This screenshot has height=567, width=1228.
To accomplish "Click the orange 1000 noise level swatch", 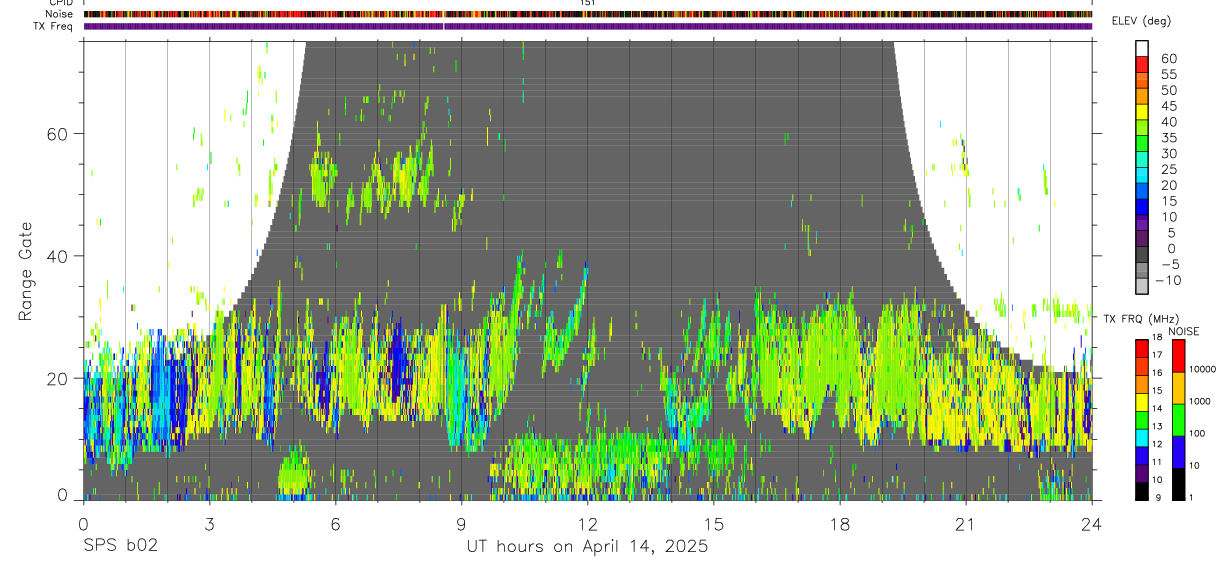I will (1179, 387).
